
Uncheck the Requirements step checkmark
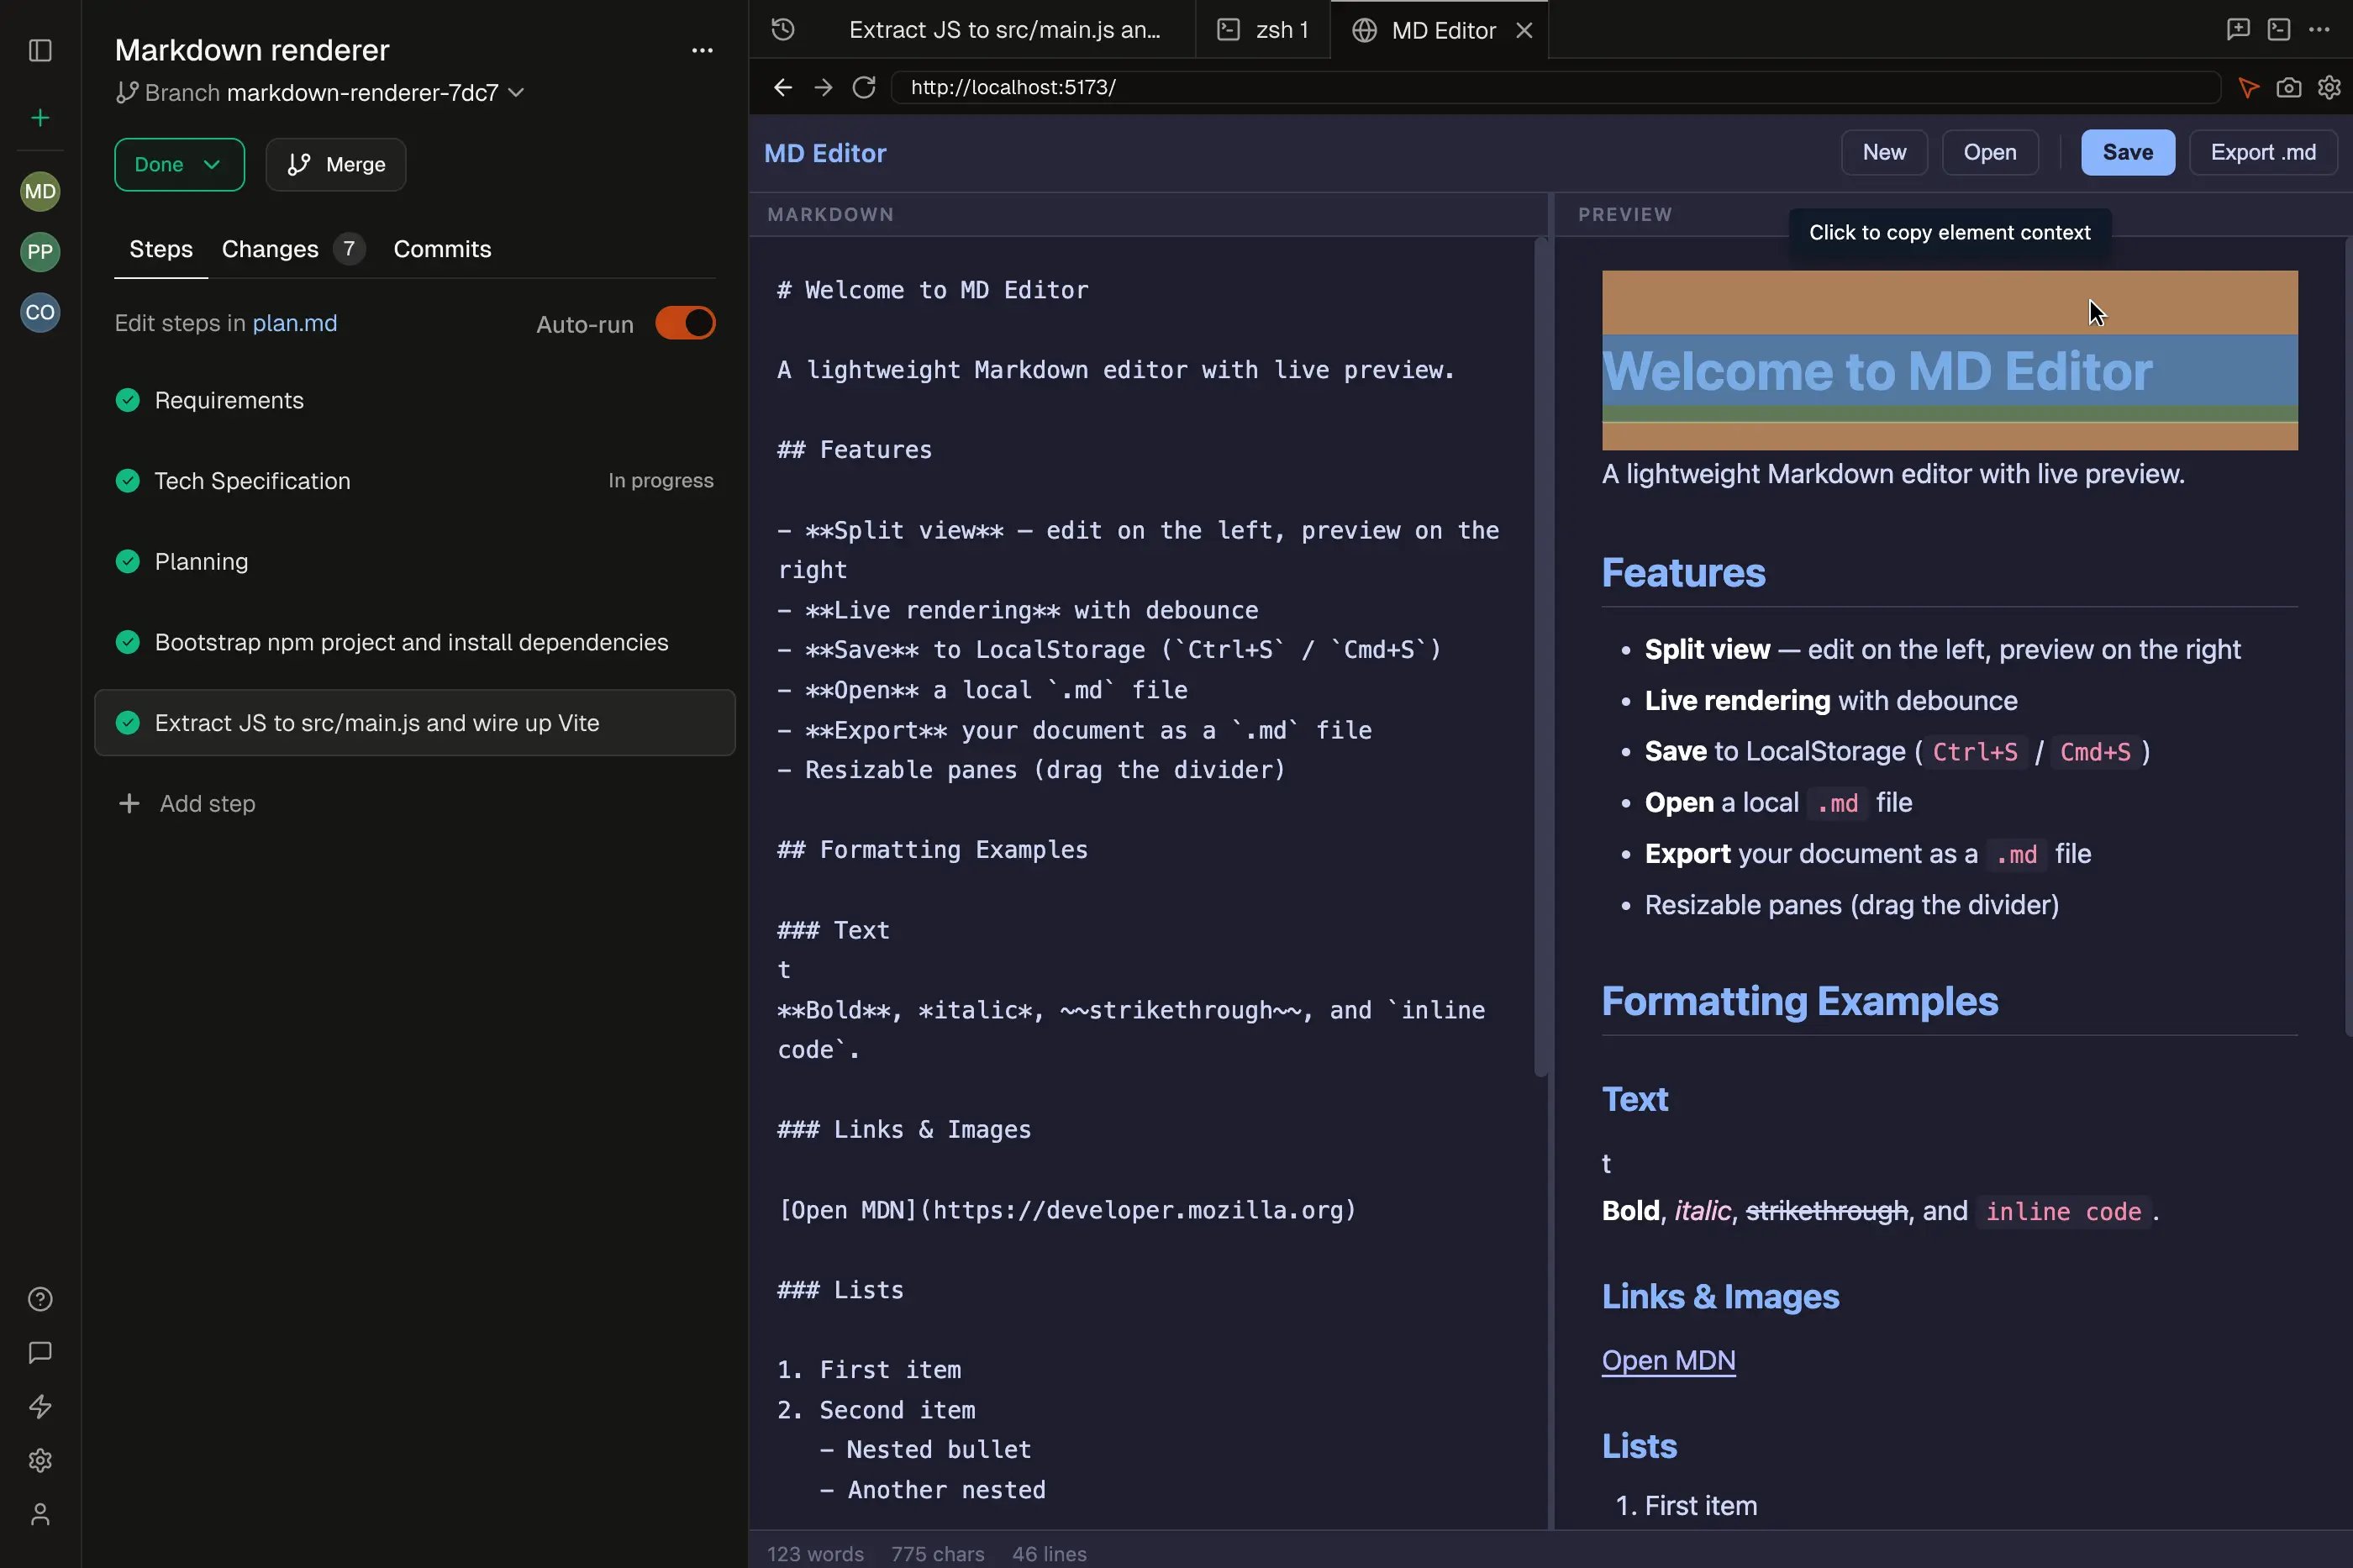pos(127,400)
